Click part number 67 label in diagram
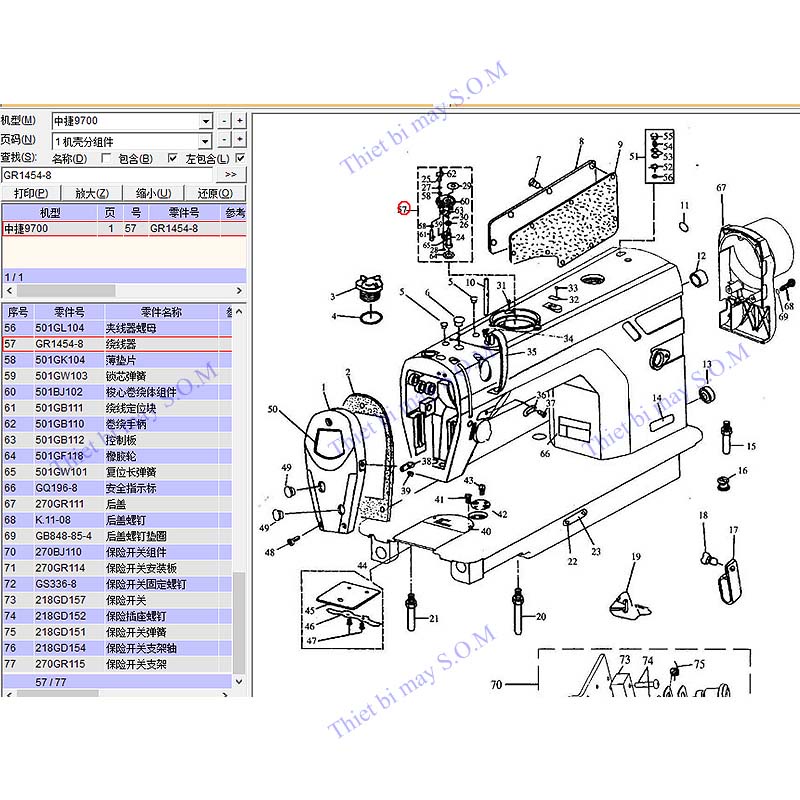 tap(720, 188)
